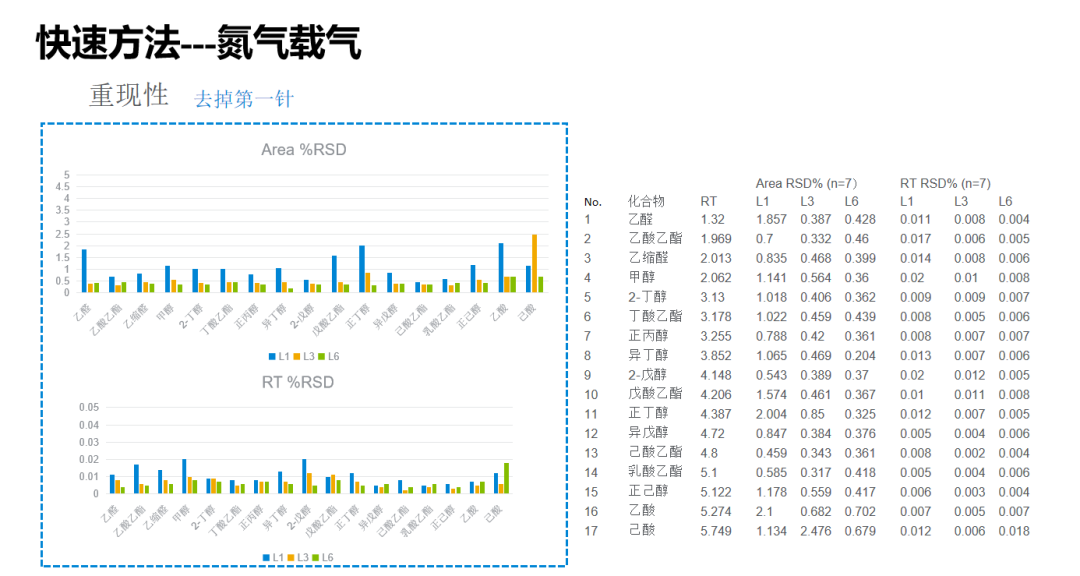The height and width of the screenshot is (576, 1080).
Task: Click 丁酸乙酯 compound name in the table
Action: click(655, 316)
